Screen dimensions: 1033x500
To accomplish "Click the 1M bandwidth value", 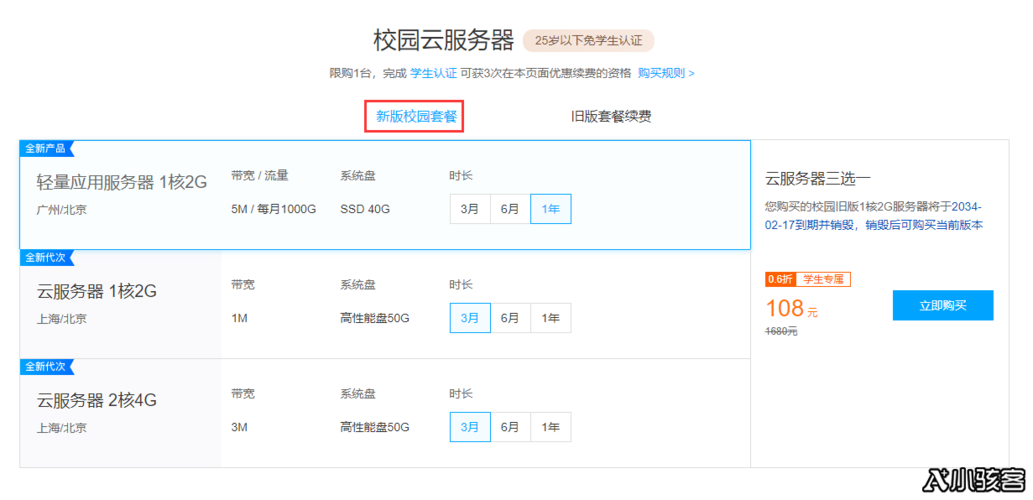I will pyautogui.click(x=239, y=318).
